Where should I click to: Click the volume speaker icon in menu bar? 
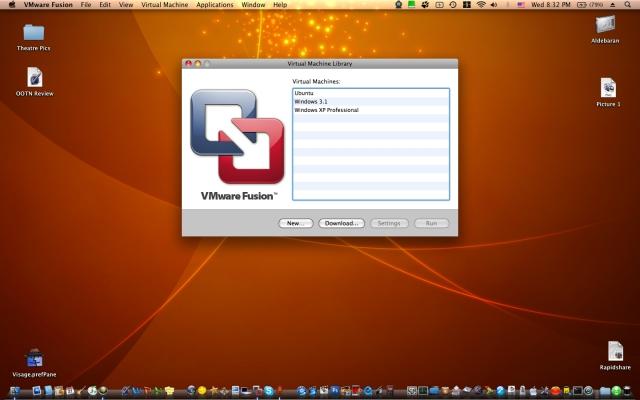click(x=493, y=5)
